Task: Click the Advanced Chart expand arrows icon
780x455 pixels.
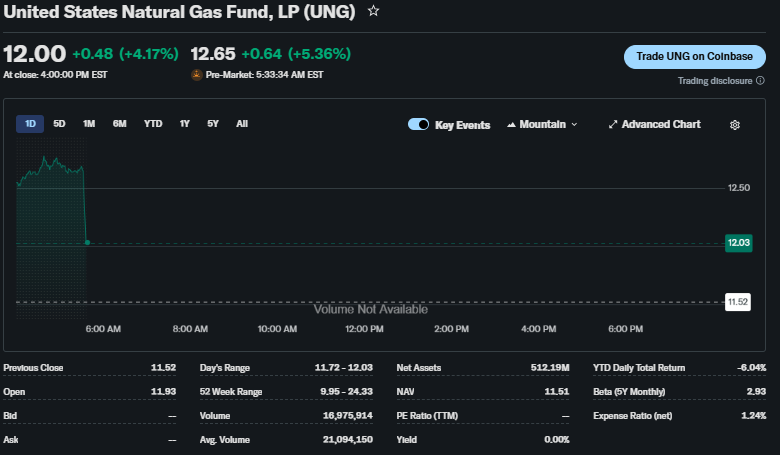Action: [x=613, y=125]
